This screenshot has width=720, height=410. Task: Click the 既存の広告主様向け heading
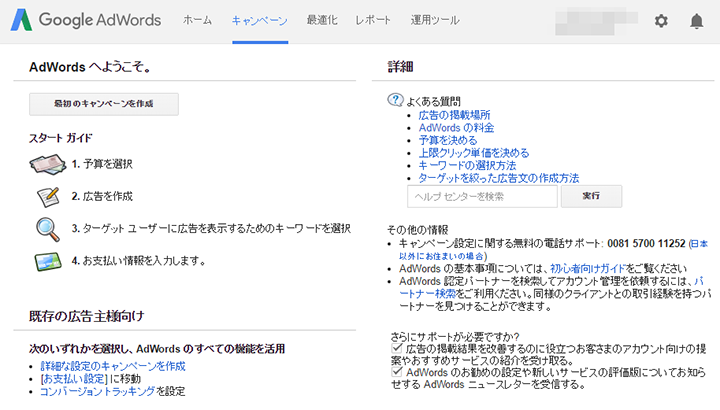(87, 316)
